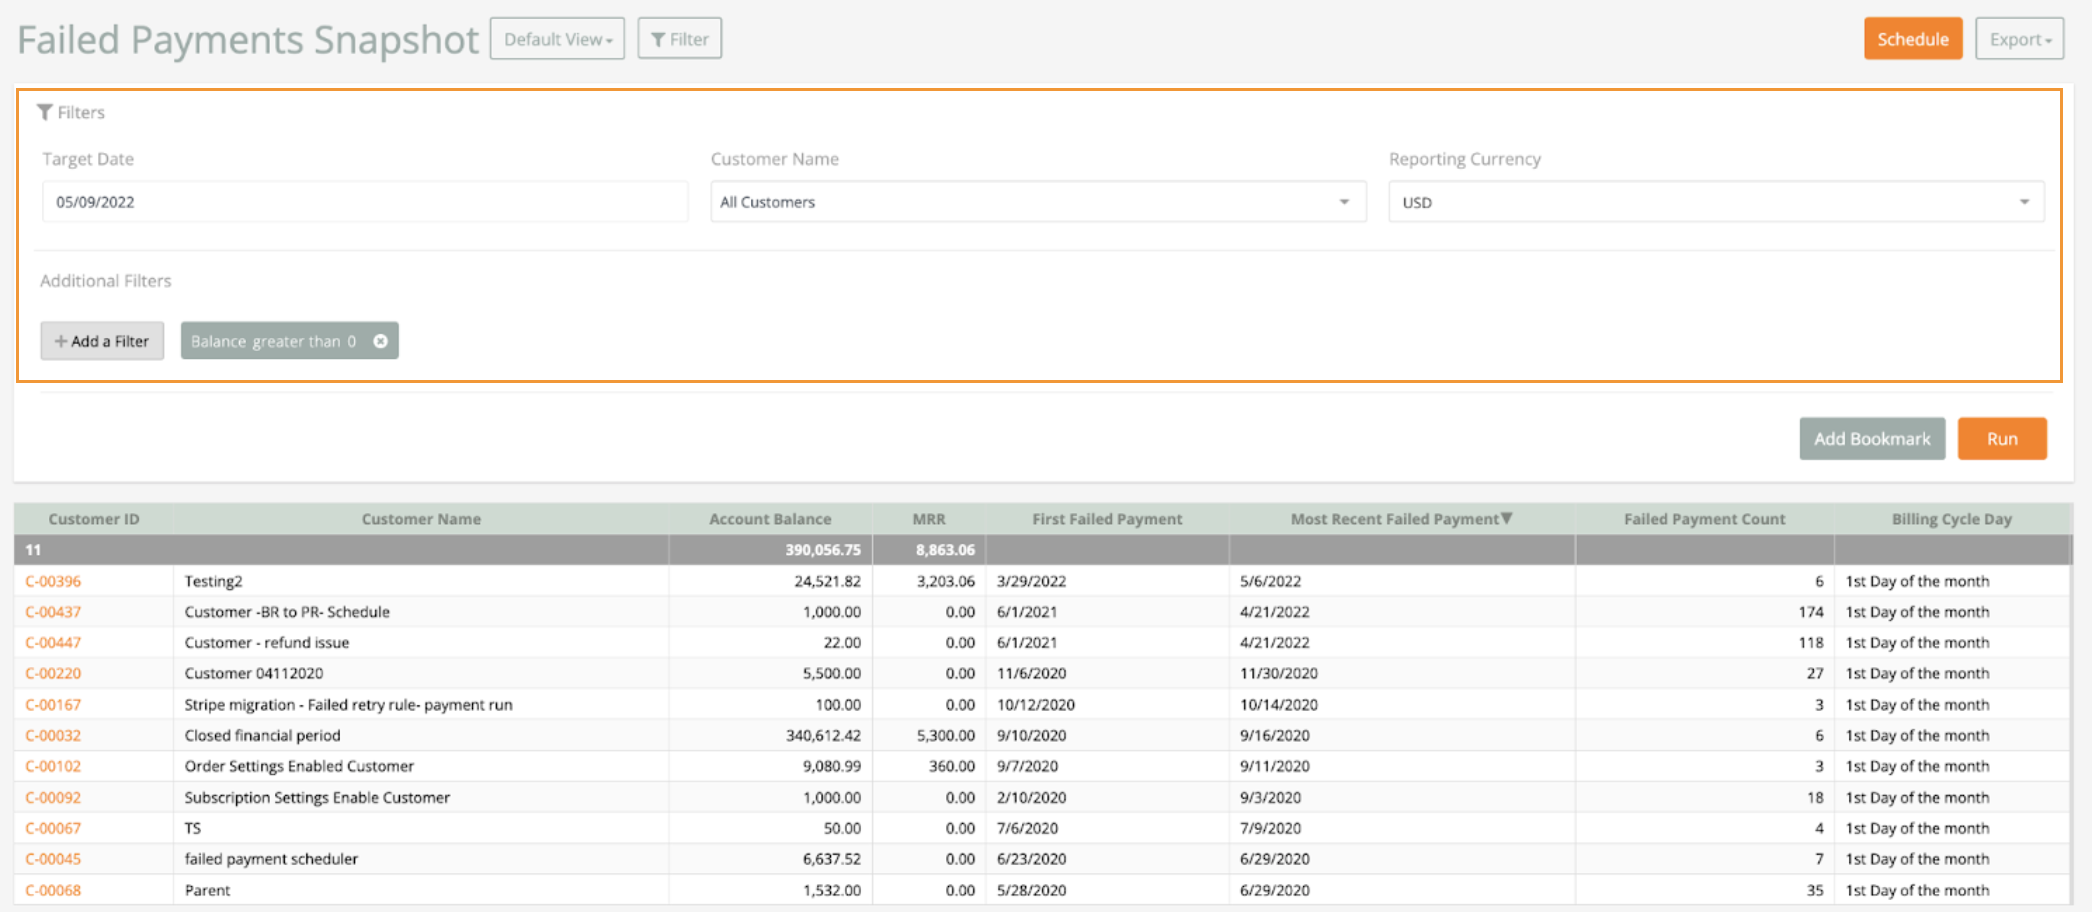The width and height of the screenshot is (2092, 912).
Task: Open customer C-00092 link
Action: [53, 798]
